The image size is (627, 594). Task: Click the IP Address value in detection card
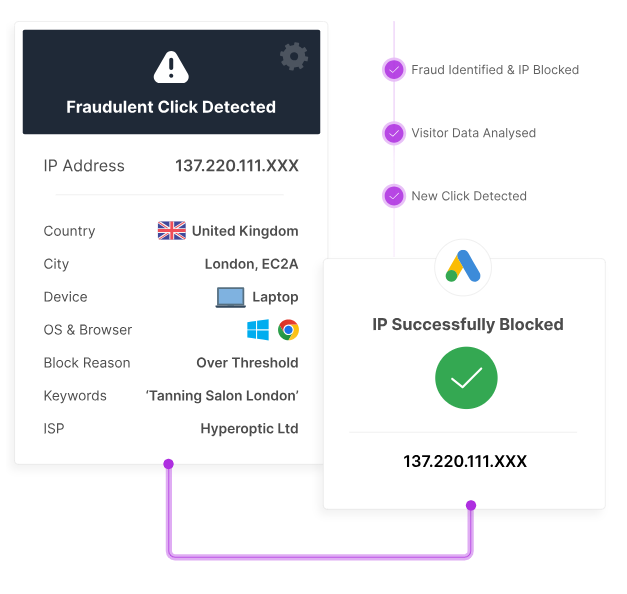point(237,166)
